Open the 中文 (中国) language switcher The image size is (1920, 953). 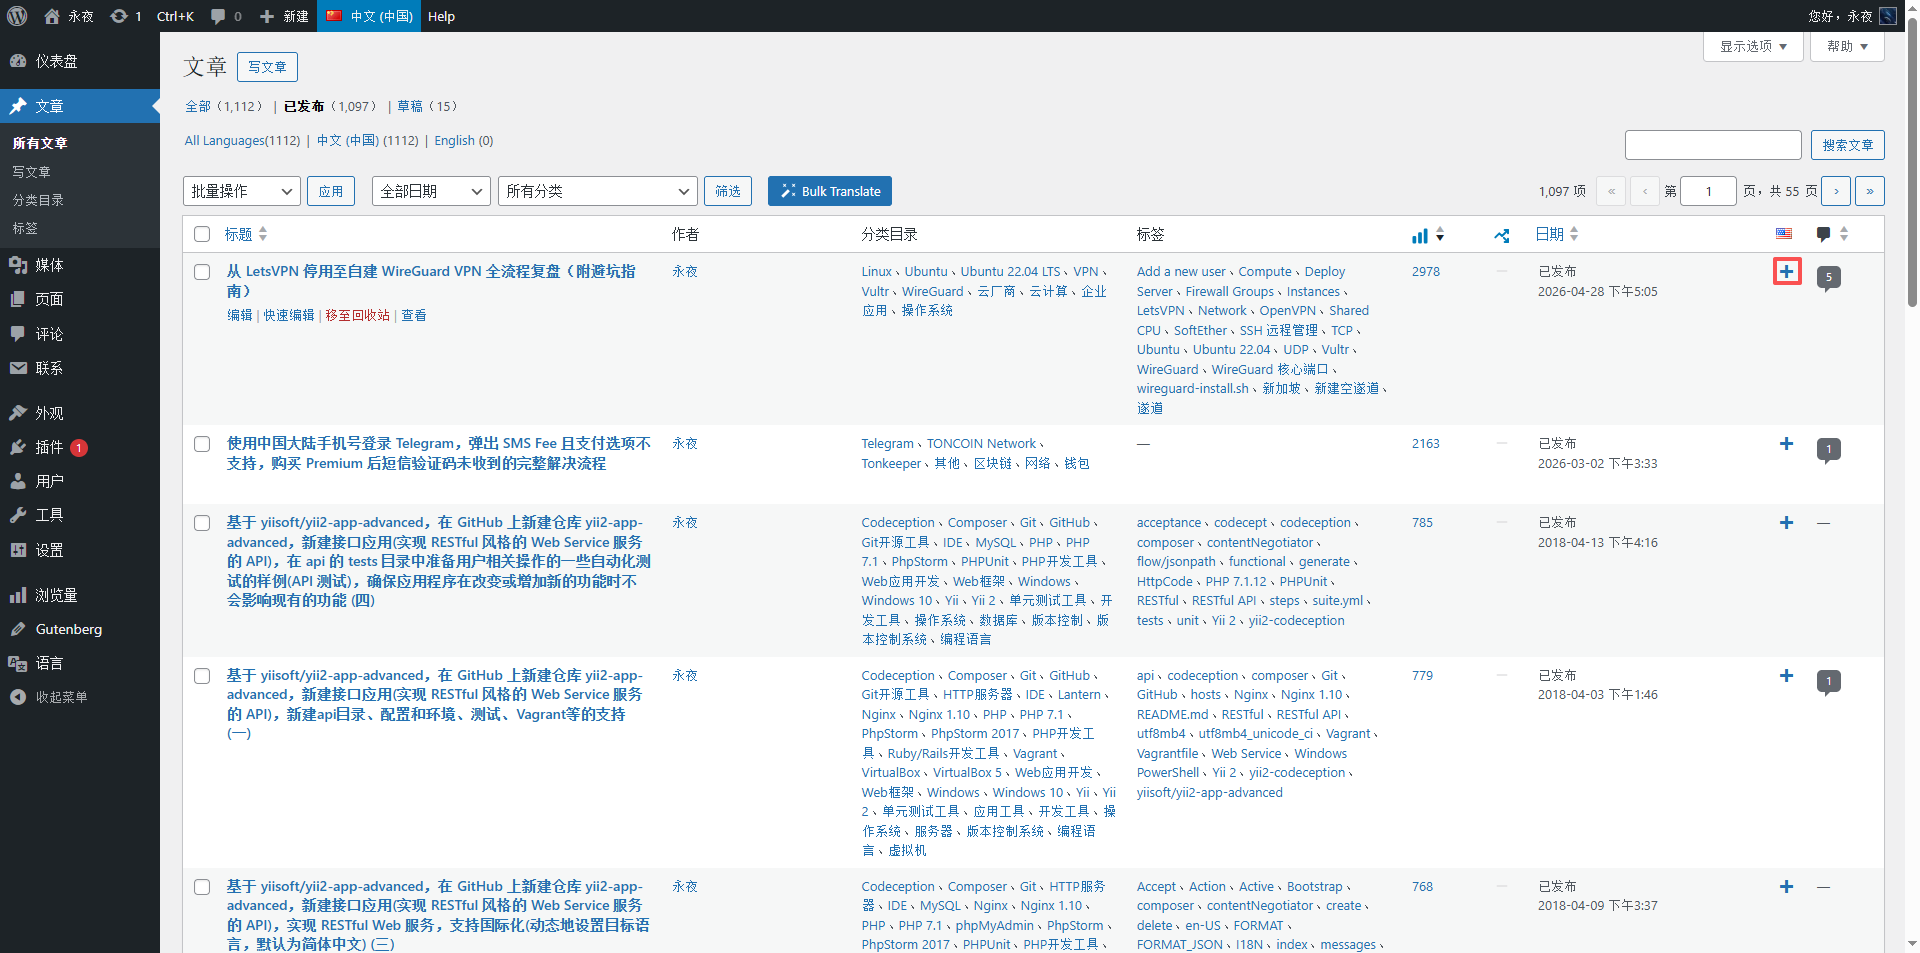(369, 16)
